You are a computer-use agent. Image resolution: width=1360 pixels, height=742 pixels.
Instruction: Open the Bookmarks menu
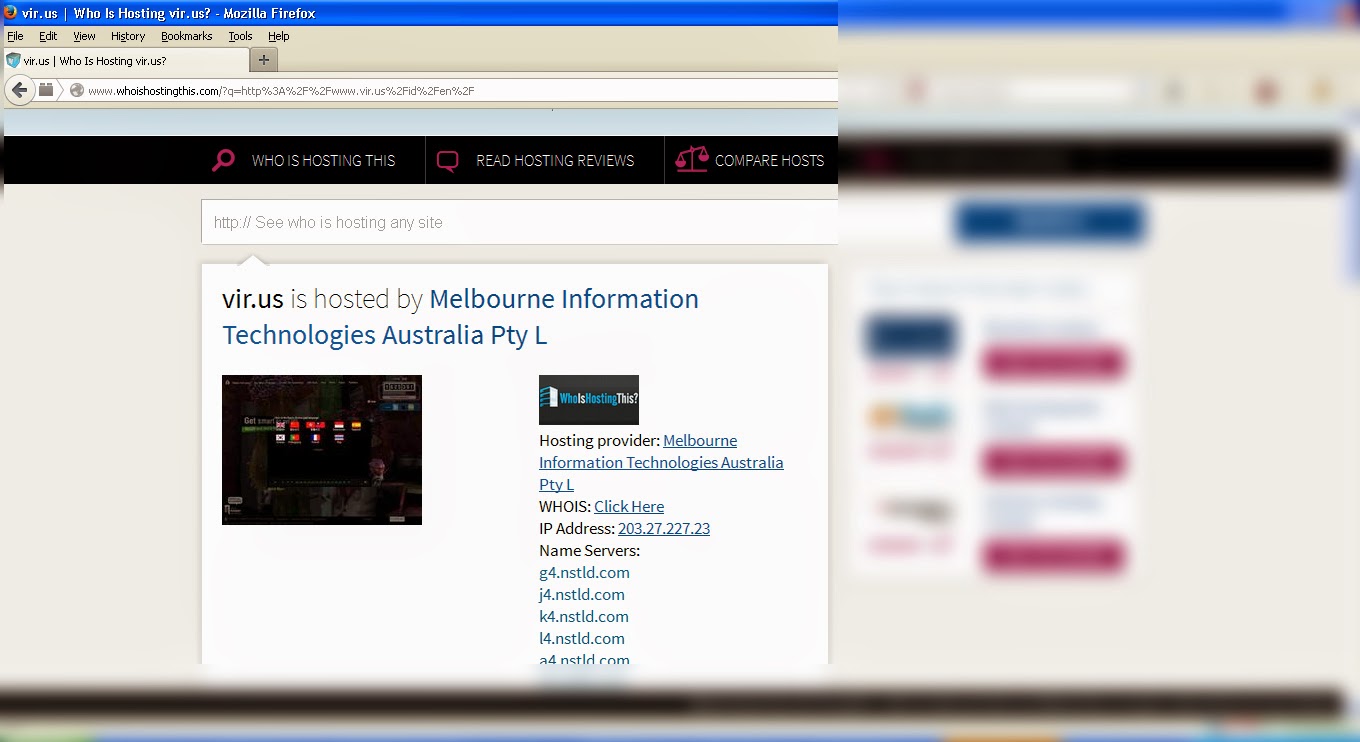coord(186,36)
